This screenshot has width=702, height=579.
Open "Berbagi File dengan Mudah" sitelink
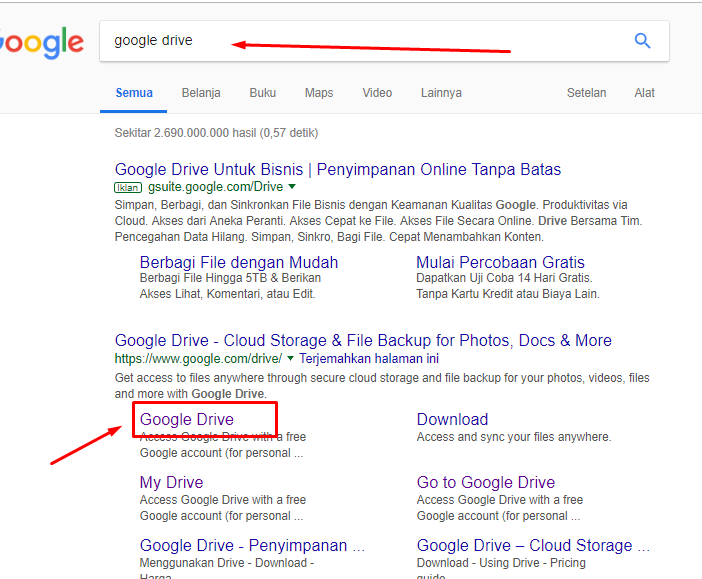click(239, 262)
